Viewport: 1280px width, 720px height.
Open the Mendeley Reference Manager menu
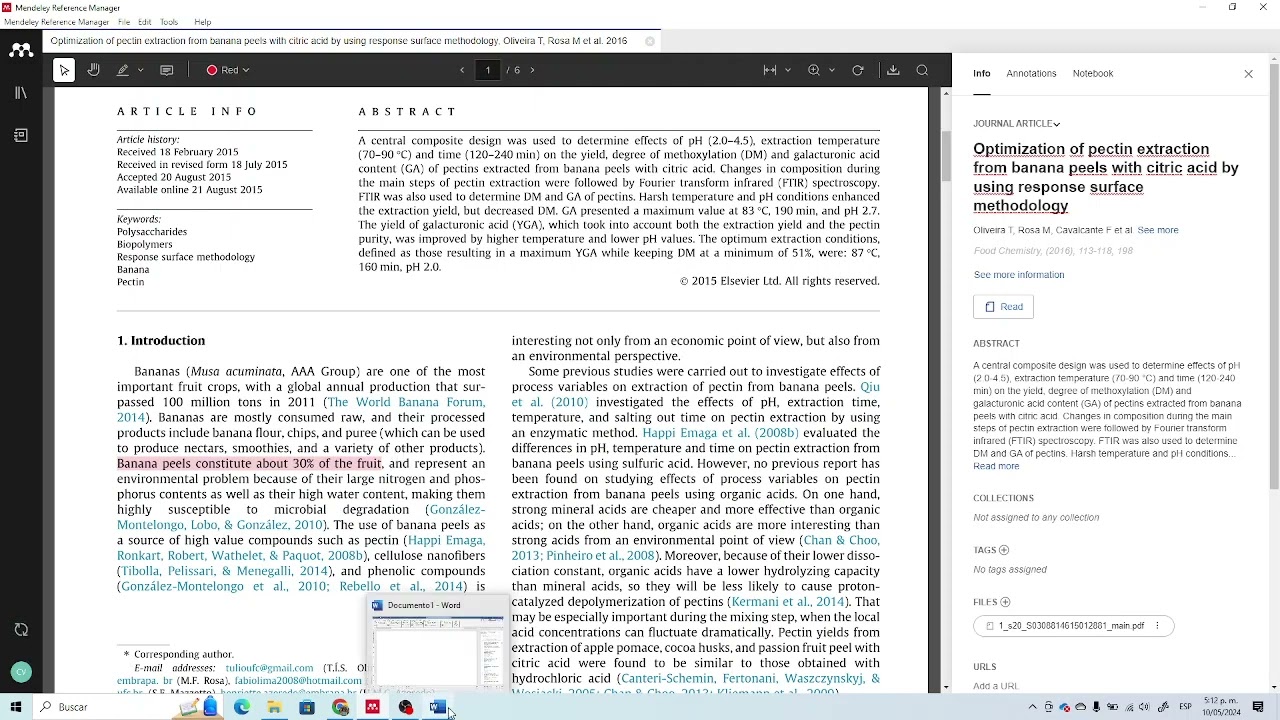57,22
